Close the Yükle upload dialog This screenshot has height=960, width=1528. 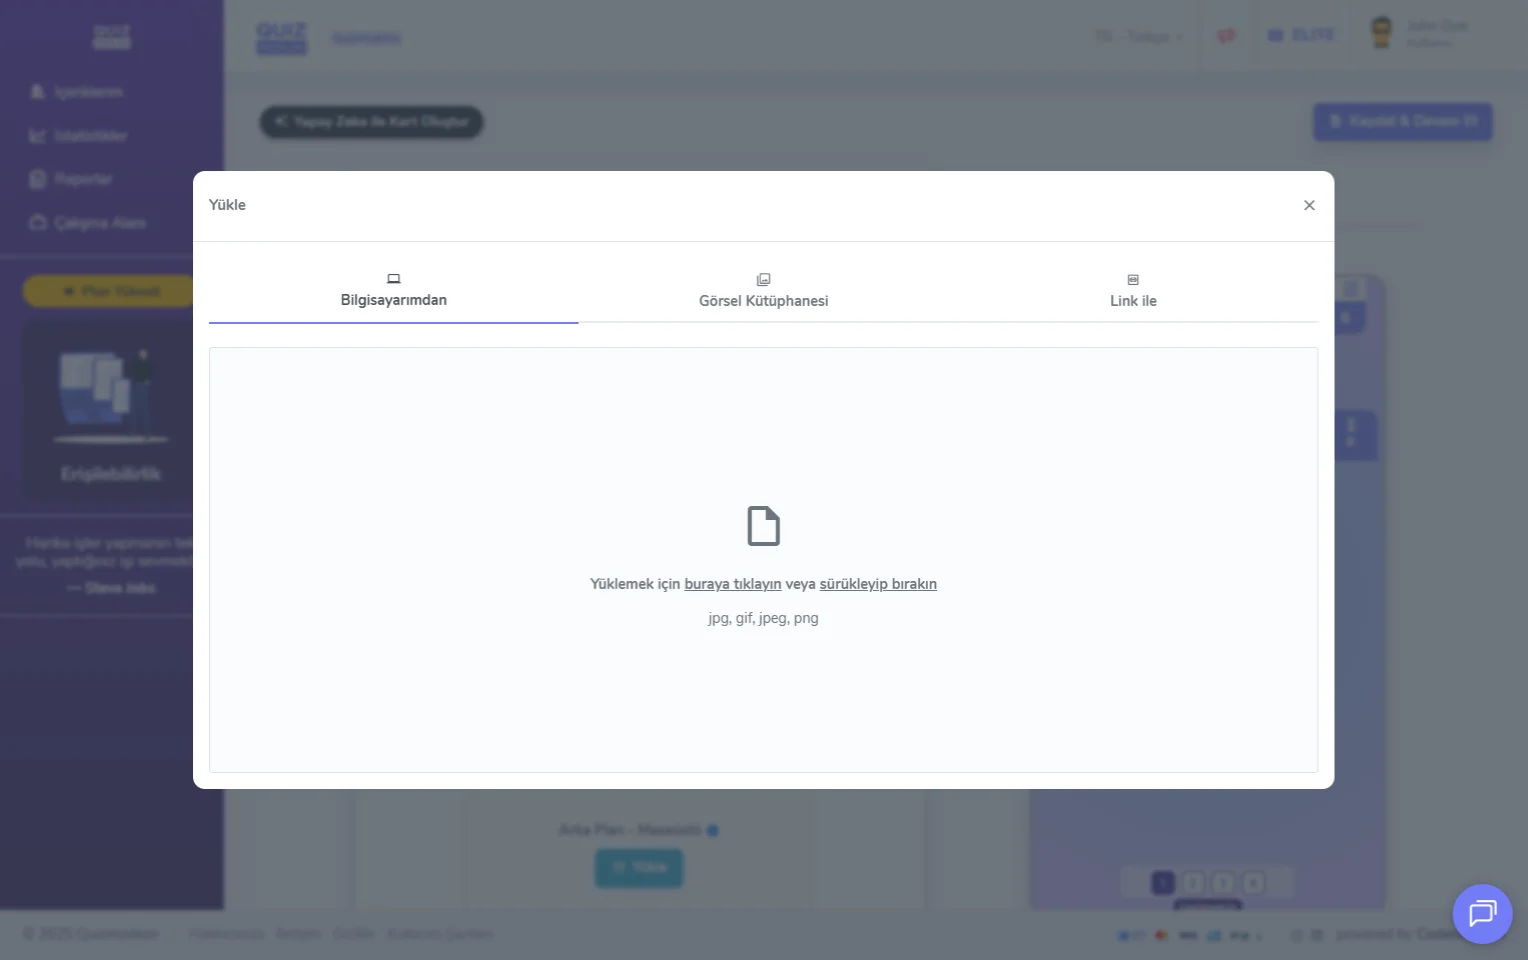point(1309,205)
